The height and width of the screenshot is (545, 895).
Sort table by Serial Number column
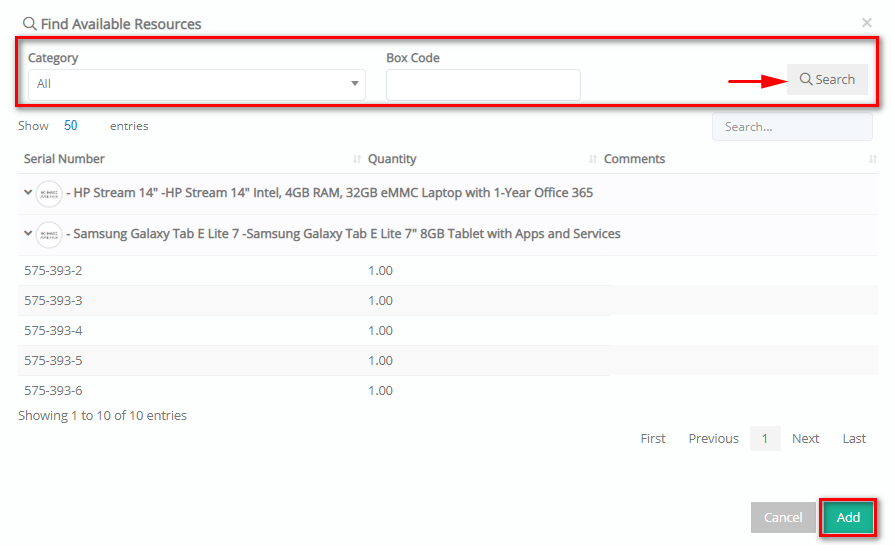click(64, 159)
